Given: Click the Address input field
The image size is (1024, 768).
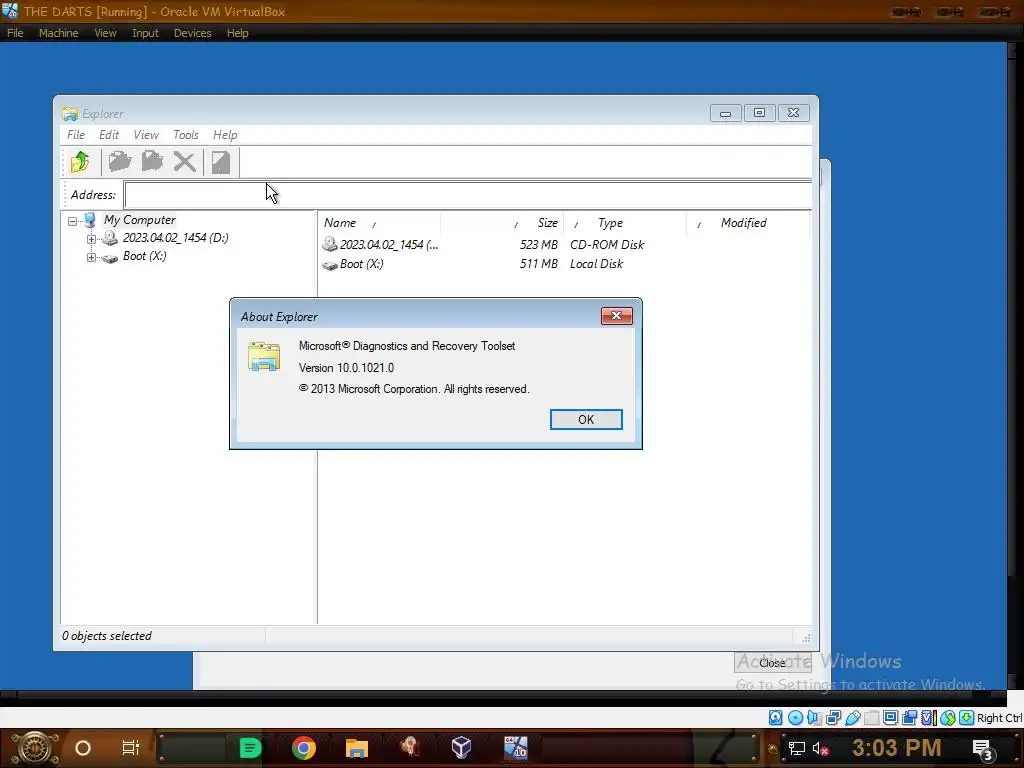Looking at the screenshot, I should (x=468, y=195).
